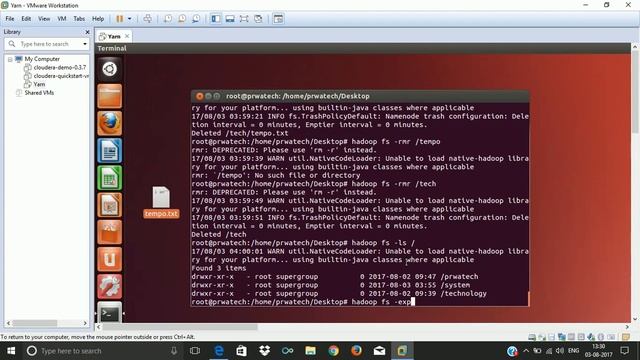This screenshot has height=360, width=640.
Task: Send Ctrl+Alt+Del to the virtual machine
Action: [x=148, y=19]
